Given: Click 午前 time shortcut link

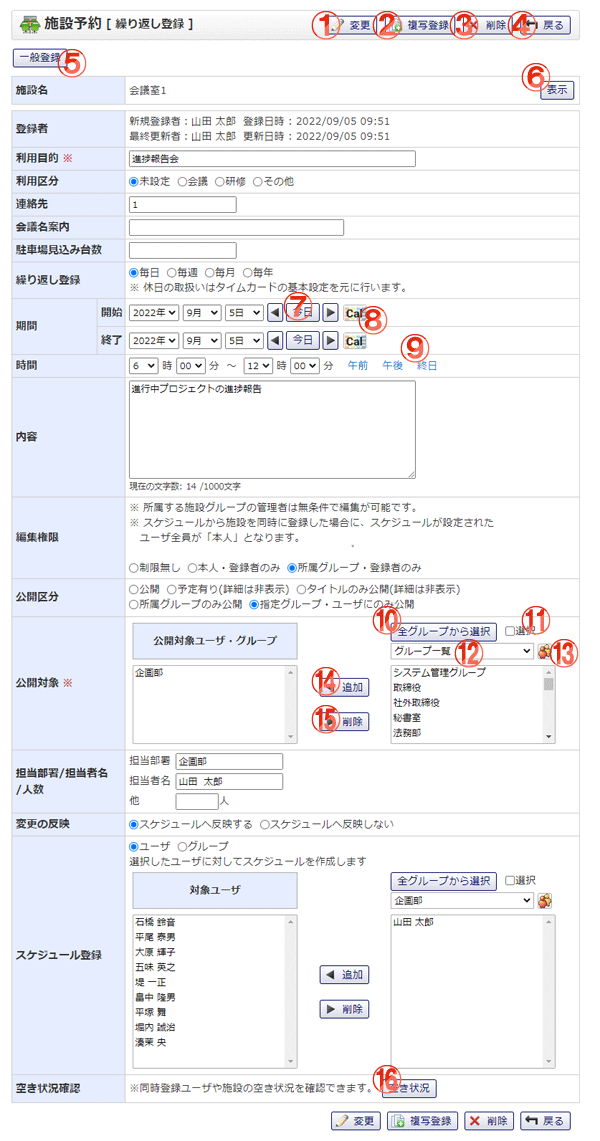Looking at the screenshot, I should [357, 366].
